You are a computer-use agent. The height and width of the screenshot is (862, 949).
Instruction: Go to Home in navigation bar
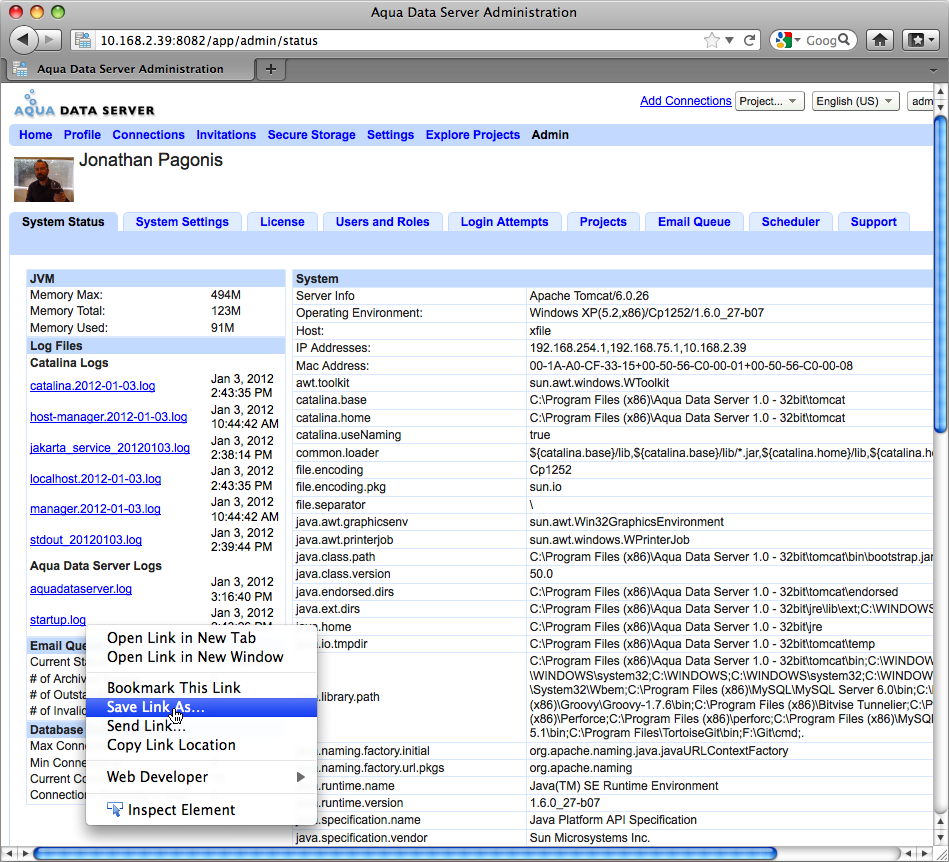coord(36,134)
